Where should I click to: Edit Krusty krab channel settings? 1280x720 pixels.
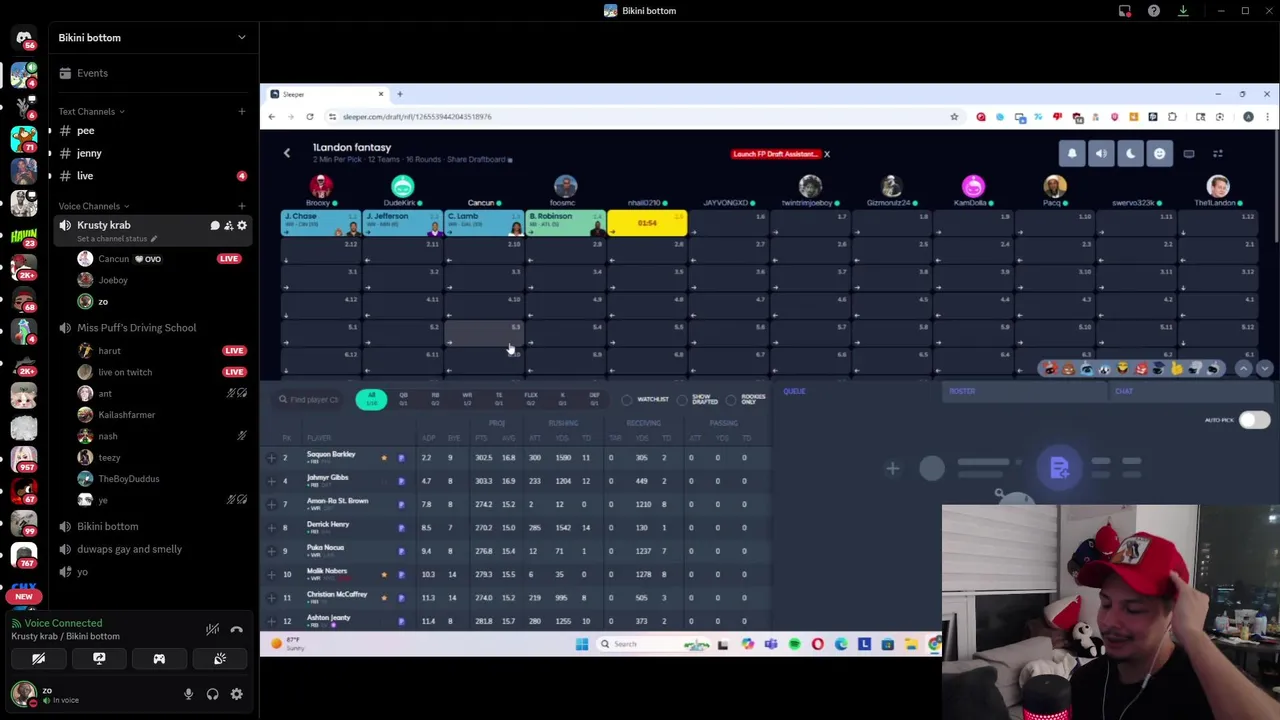tap(241, 226)
